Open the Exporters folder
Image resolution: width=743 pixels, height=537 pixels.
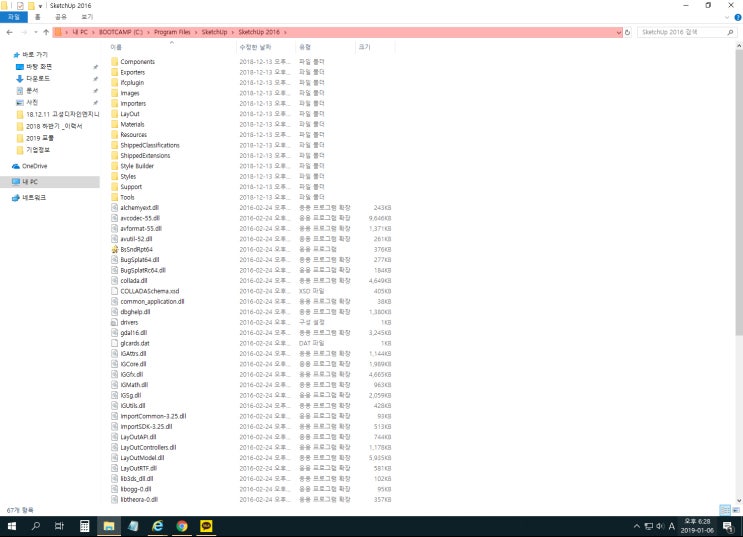pos(133,72)
